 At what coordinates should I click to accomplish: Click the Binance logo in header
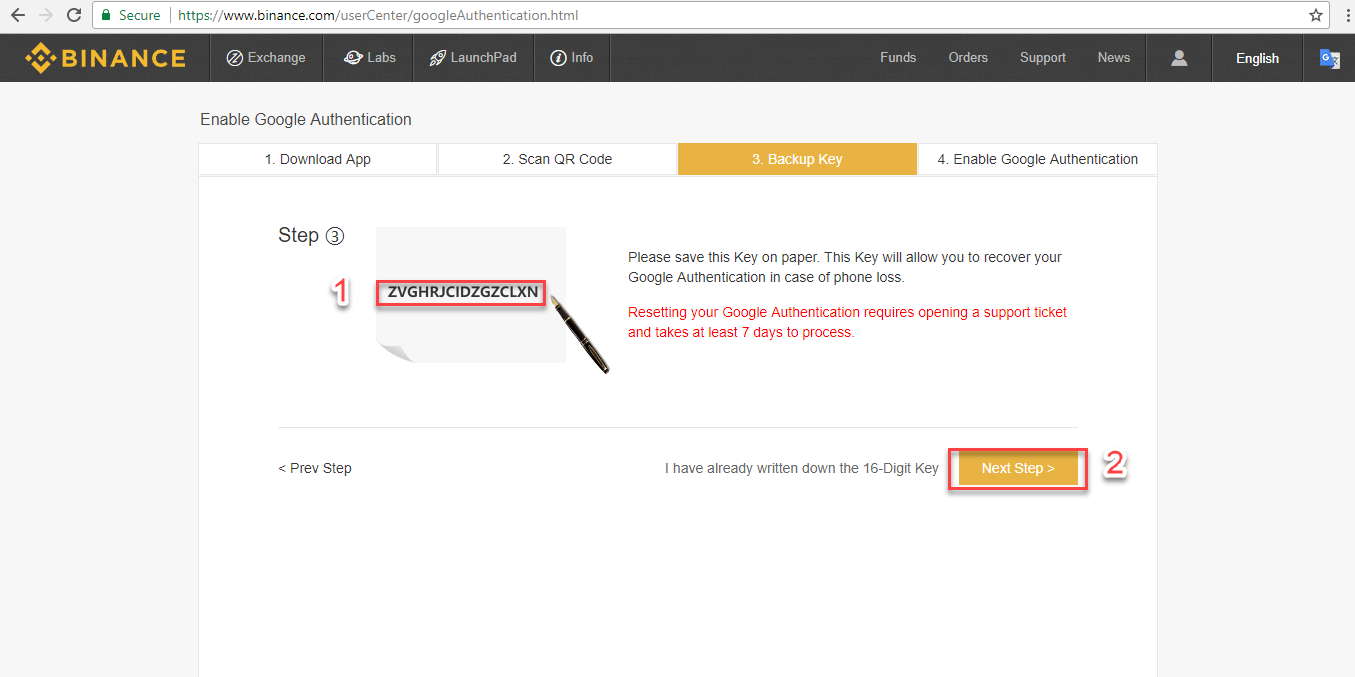click(x=105, y=58)
